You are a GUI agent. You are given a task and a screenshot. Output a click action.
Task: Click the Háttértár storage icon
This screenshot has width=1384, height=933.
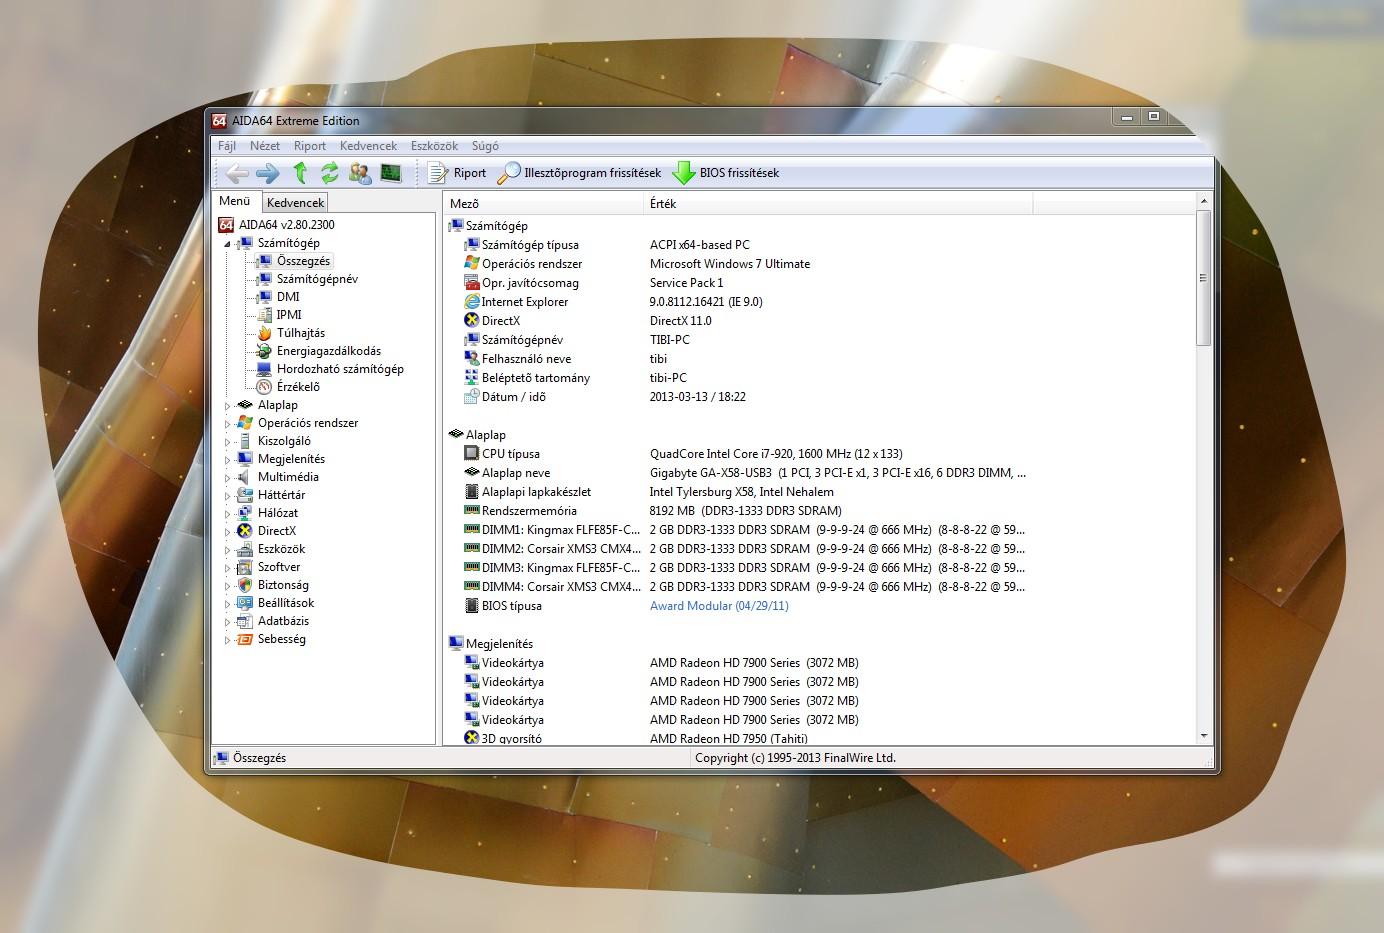245,495
